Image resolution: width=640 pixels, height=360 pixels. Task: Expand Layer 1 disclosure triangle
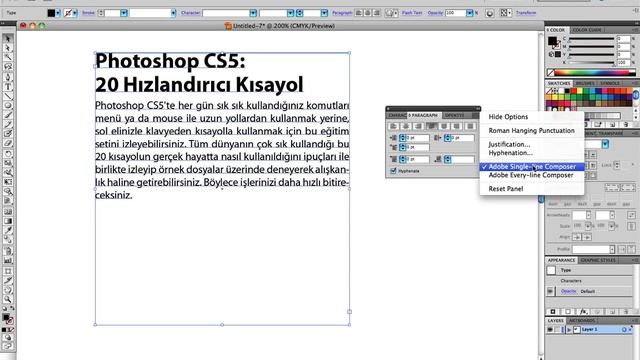click(x=569, y=330)
